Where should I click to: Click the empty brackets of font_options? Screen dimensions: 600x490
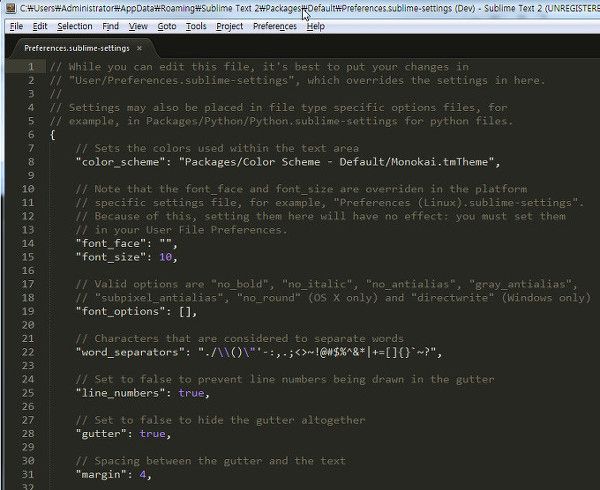pyautogui.click(x=185, y=311)
